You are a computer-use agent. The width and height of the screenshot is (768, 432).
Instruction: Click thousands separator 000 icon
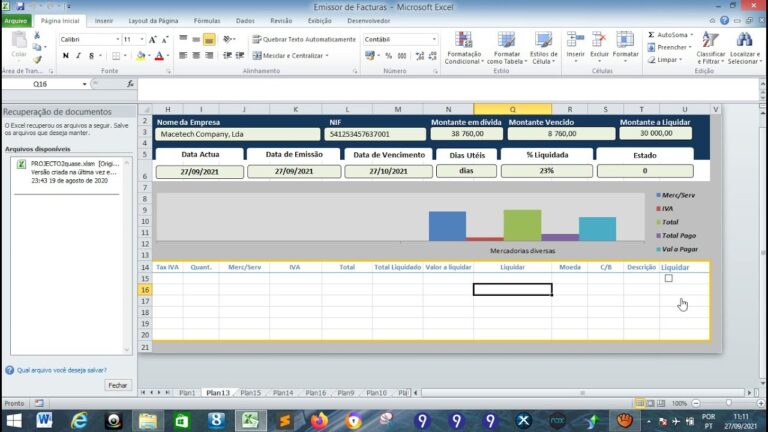coord(402,56)
